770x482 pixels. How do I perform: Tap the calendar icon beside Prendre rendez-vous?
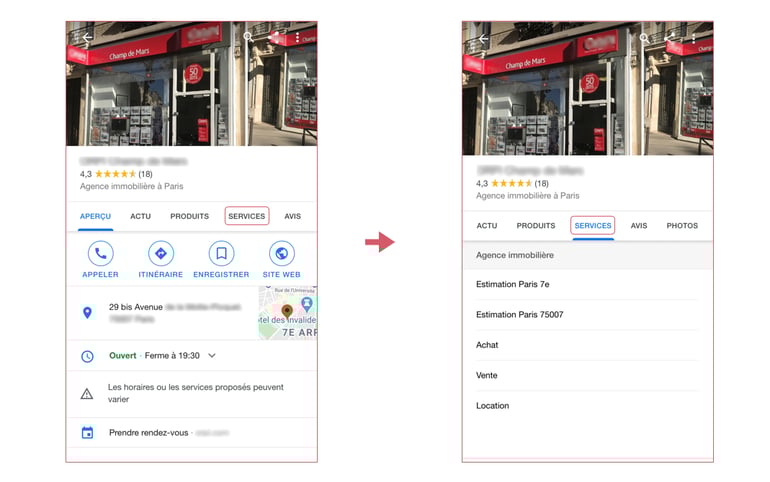click(87, 433)
